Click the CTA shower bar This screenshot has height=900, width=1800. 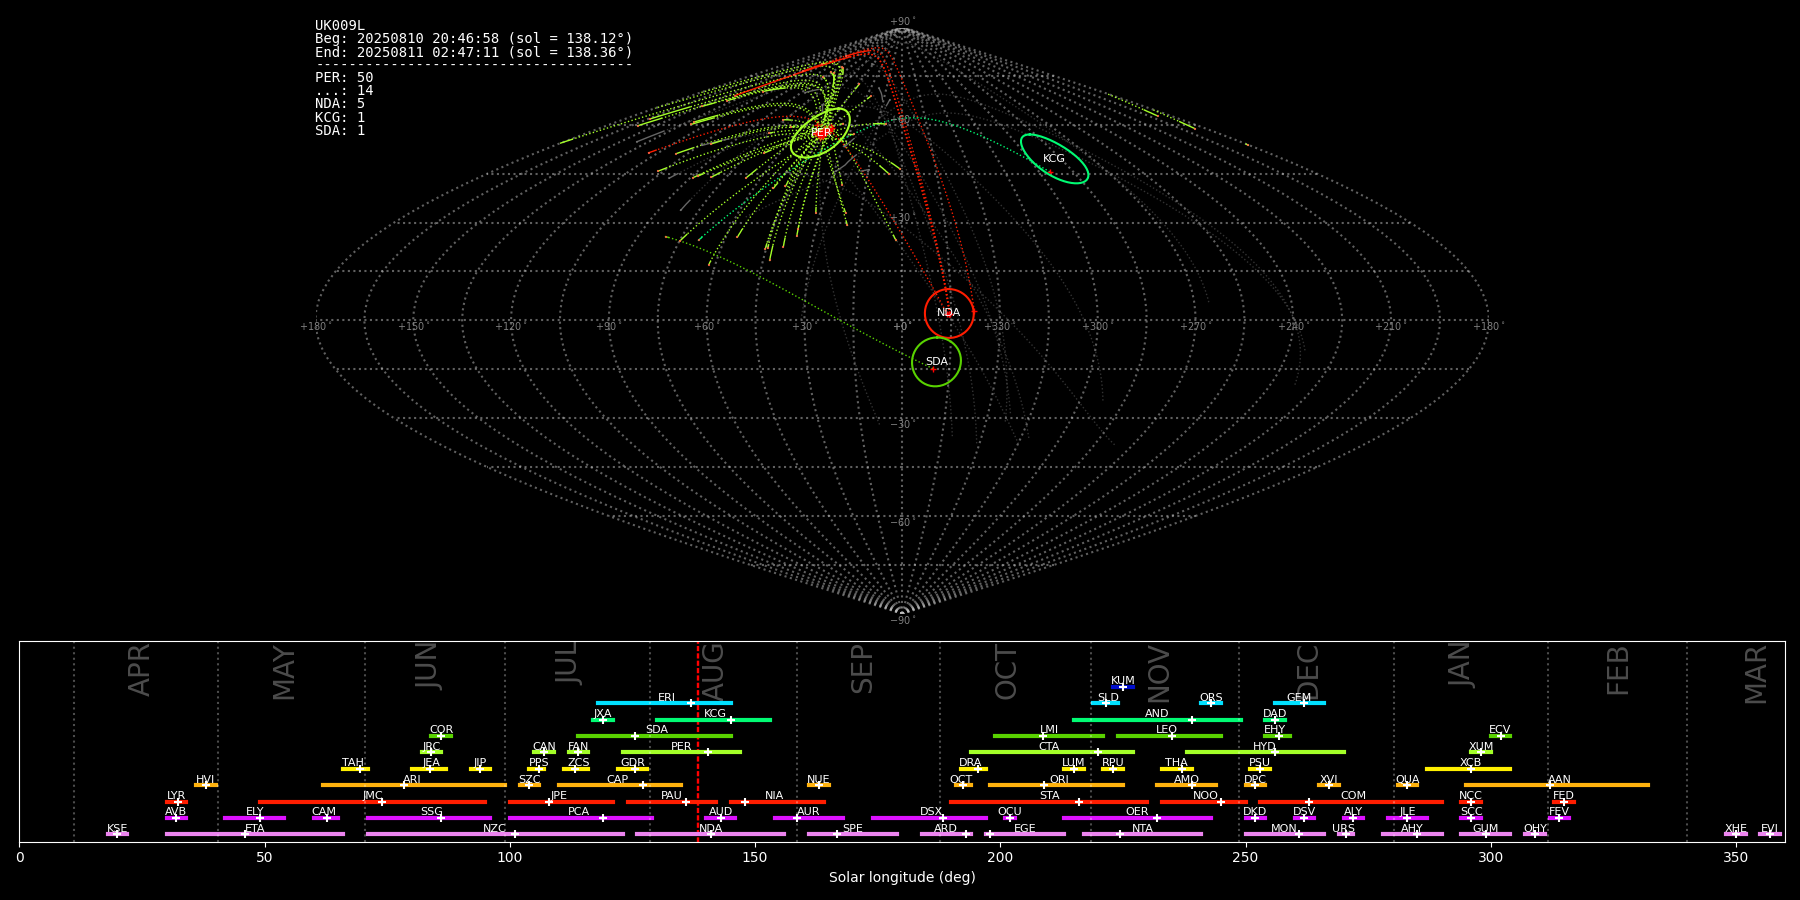click(1052, 752)
